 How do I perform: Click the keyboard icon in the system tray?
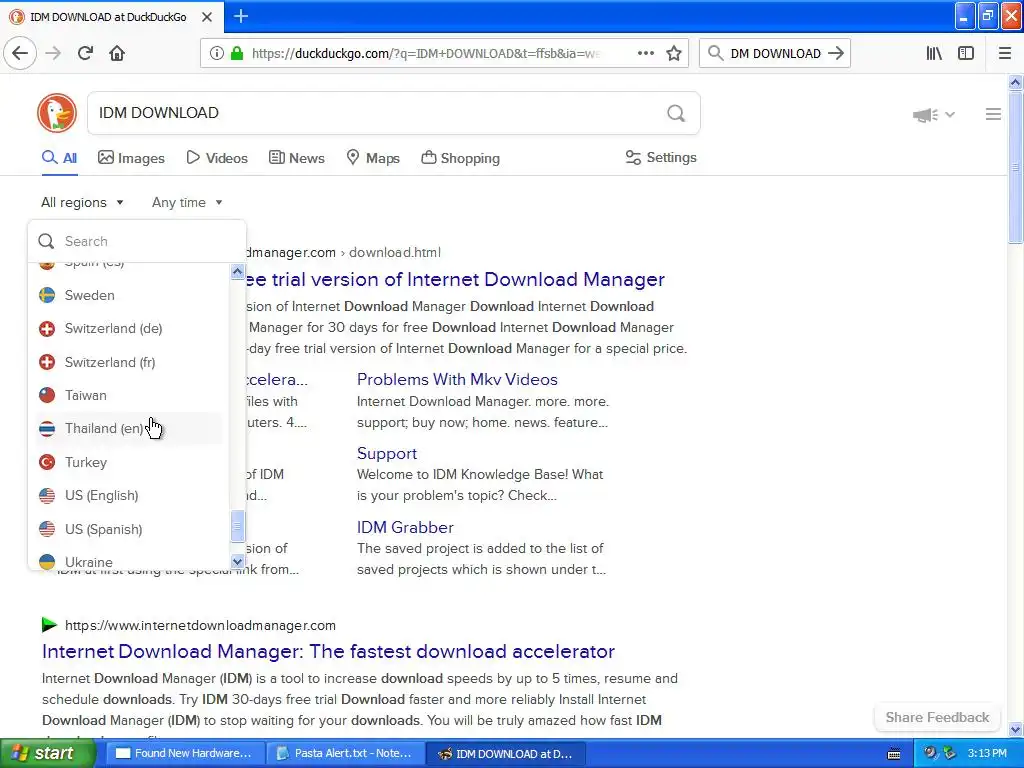pos(894,754)
